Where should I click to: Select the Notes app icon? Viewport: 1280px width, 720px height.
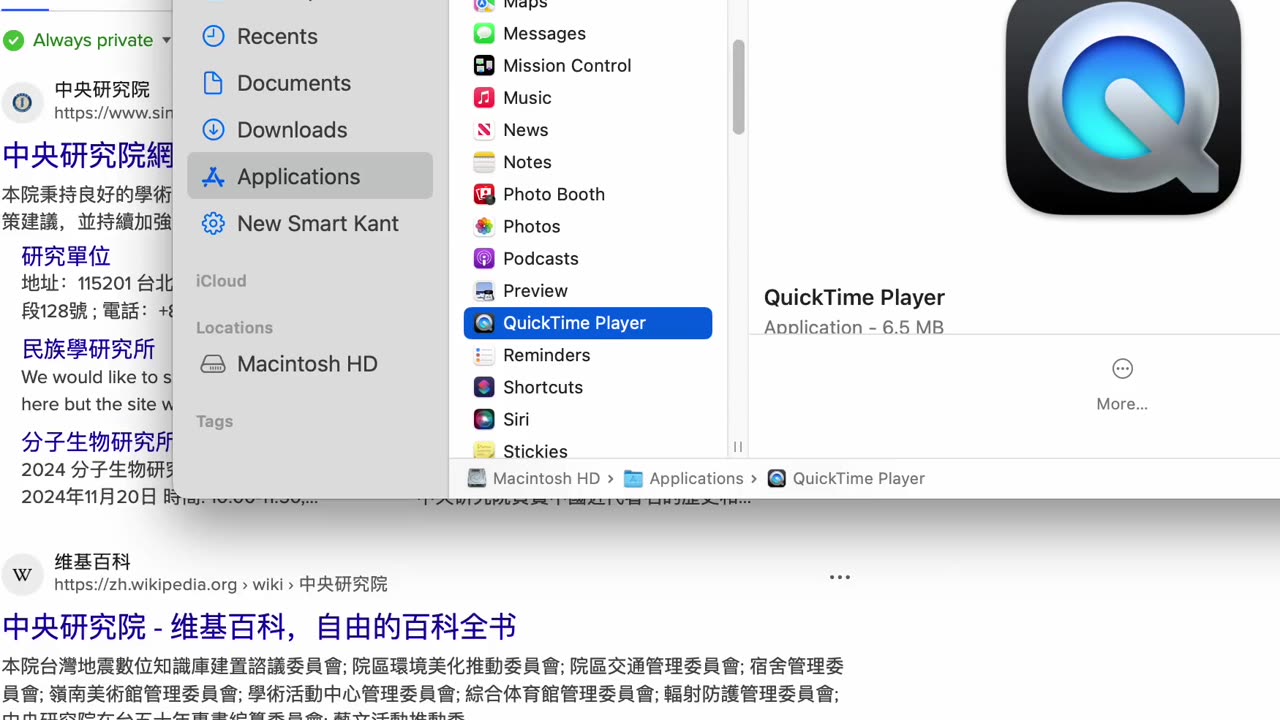(x=484, y=162)
